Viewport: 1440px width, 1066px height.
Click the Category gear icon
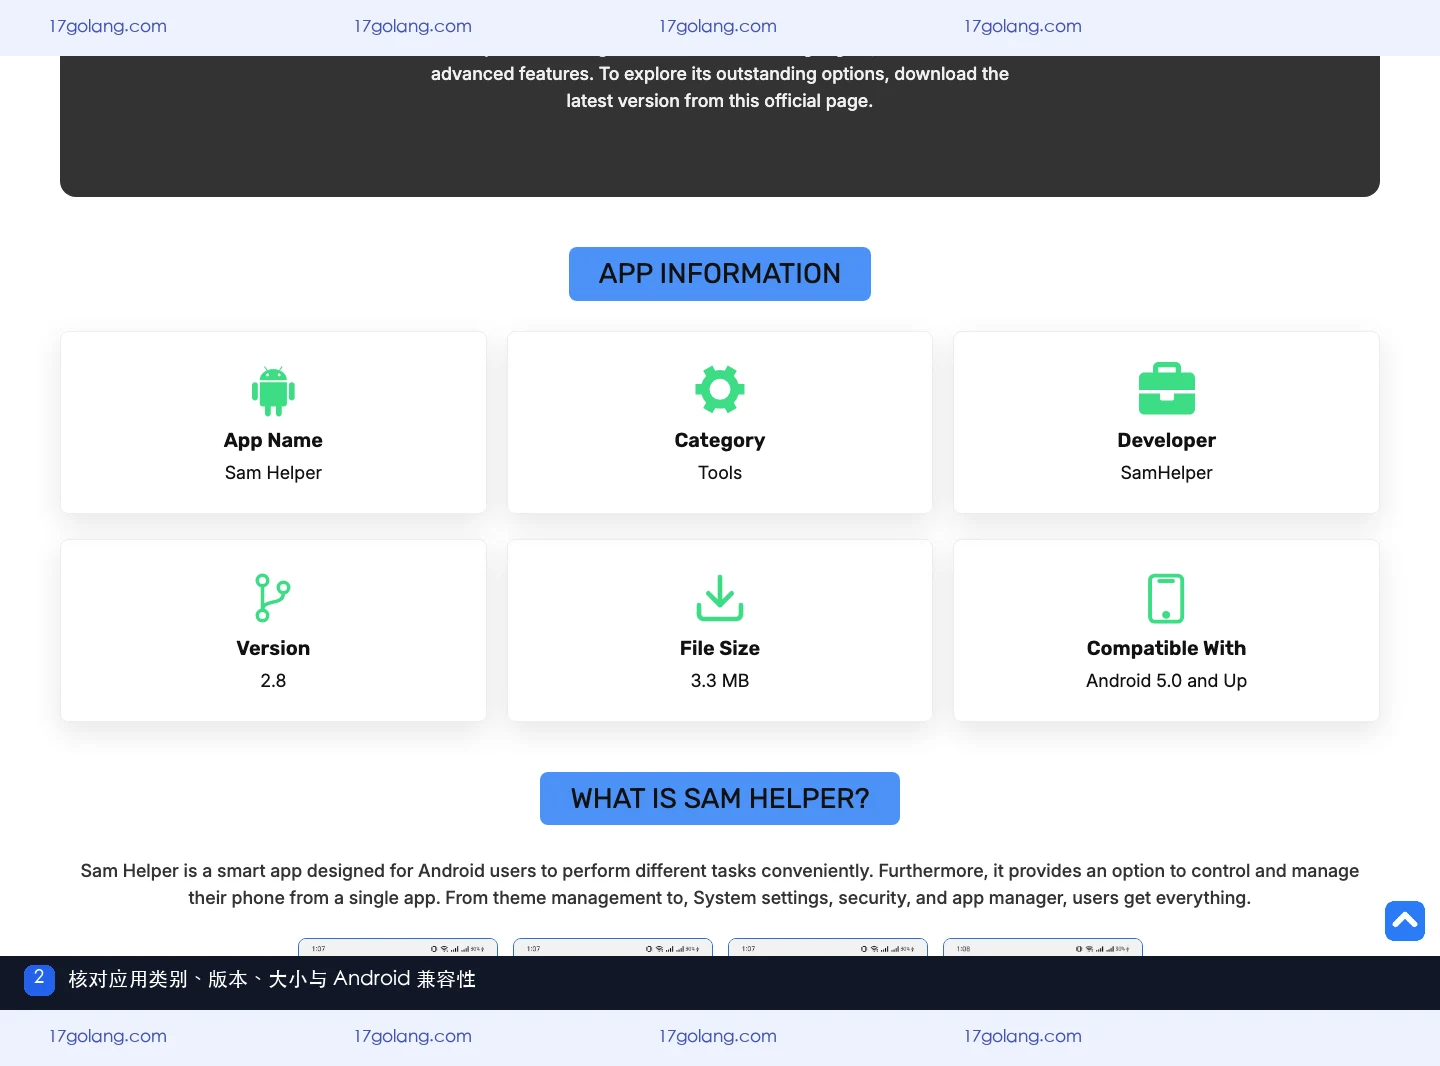coord(720,389)
